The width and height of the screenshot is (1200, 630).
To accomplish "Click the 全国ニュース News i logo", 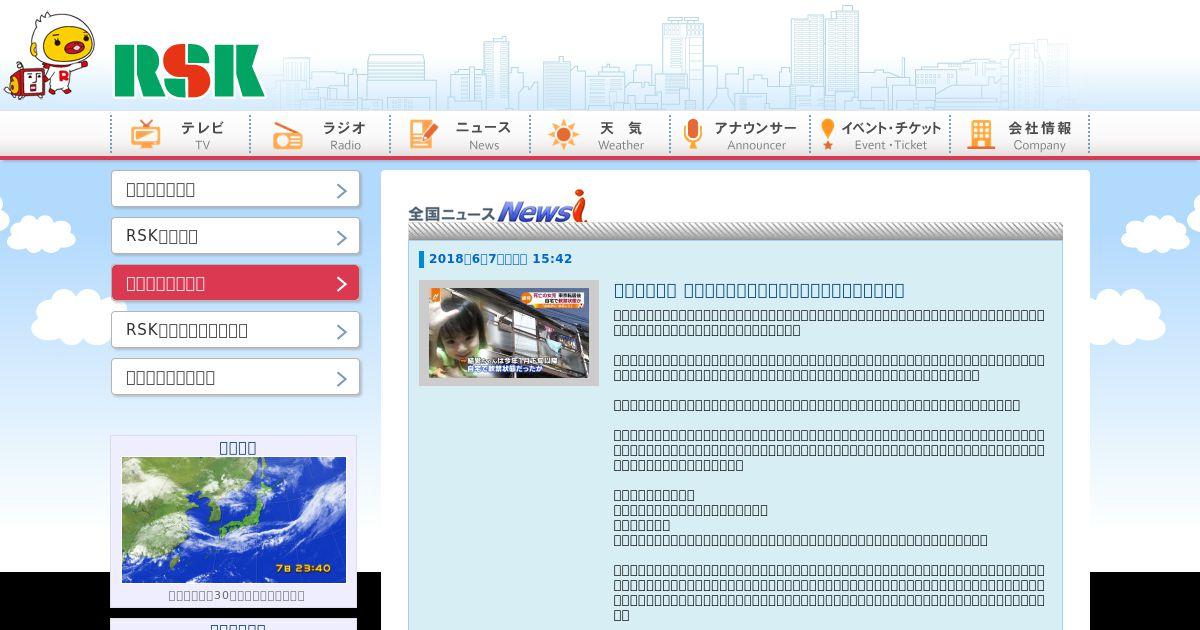I will (x=498, y=207).
